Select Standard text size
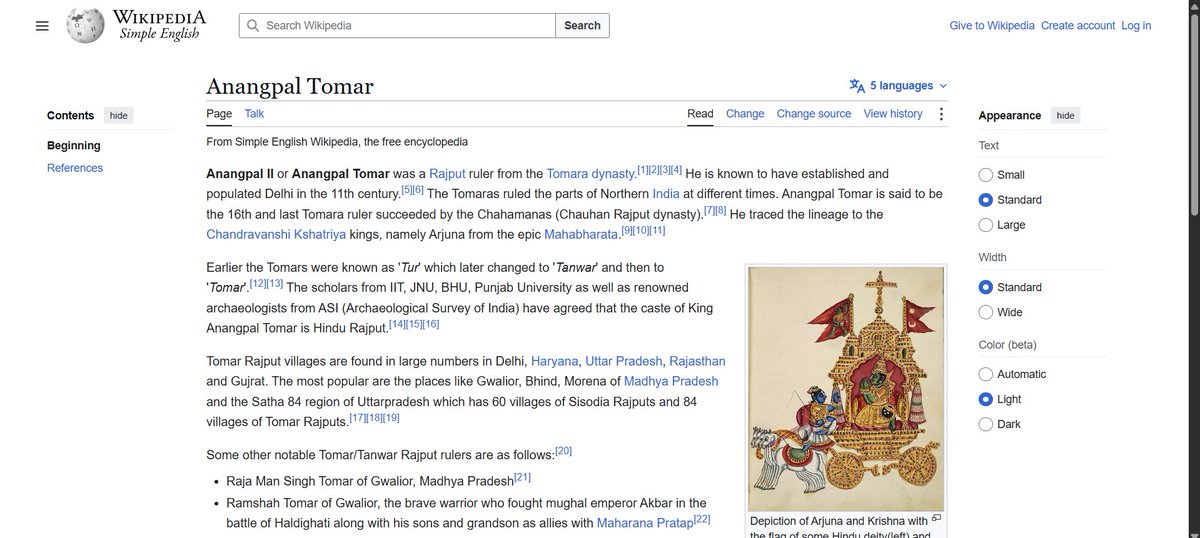Image resolution: width=1200 pixels, height=538 pixels. coord(986,199)
